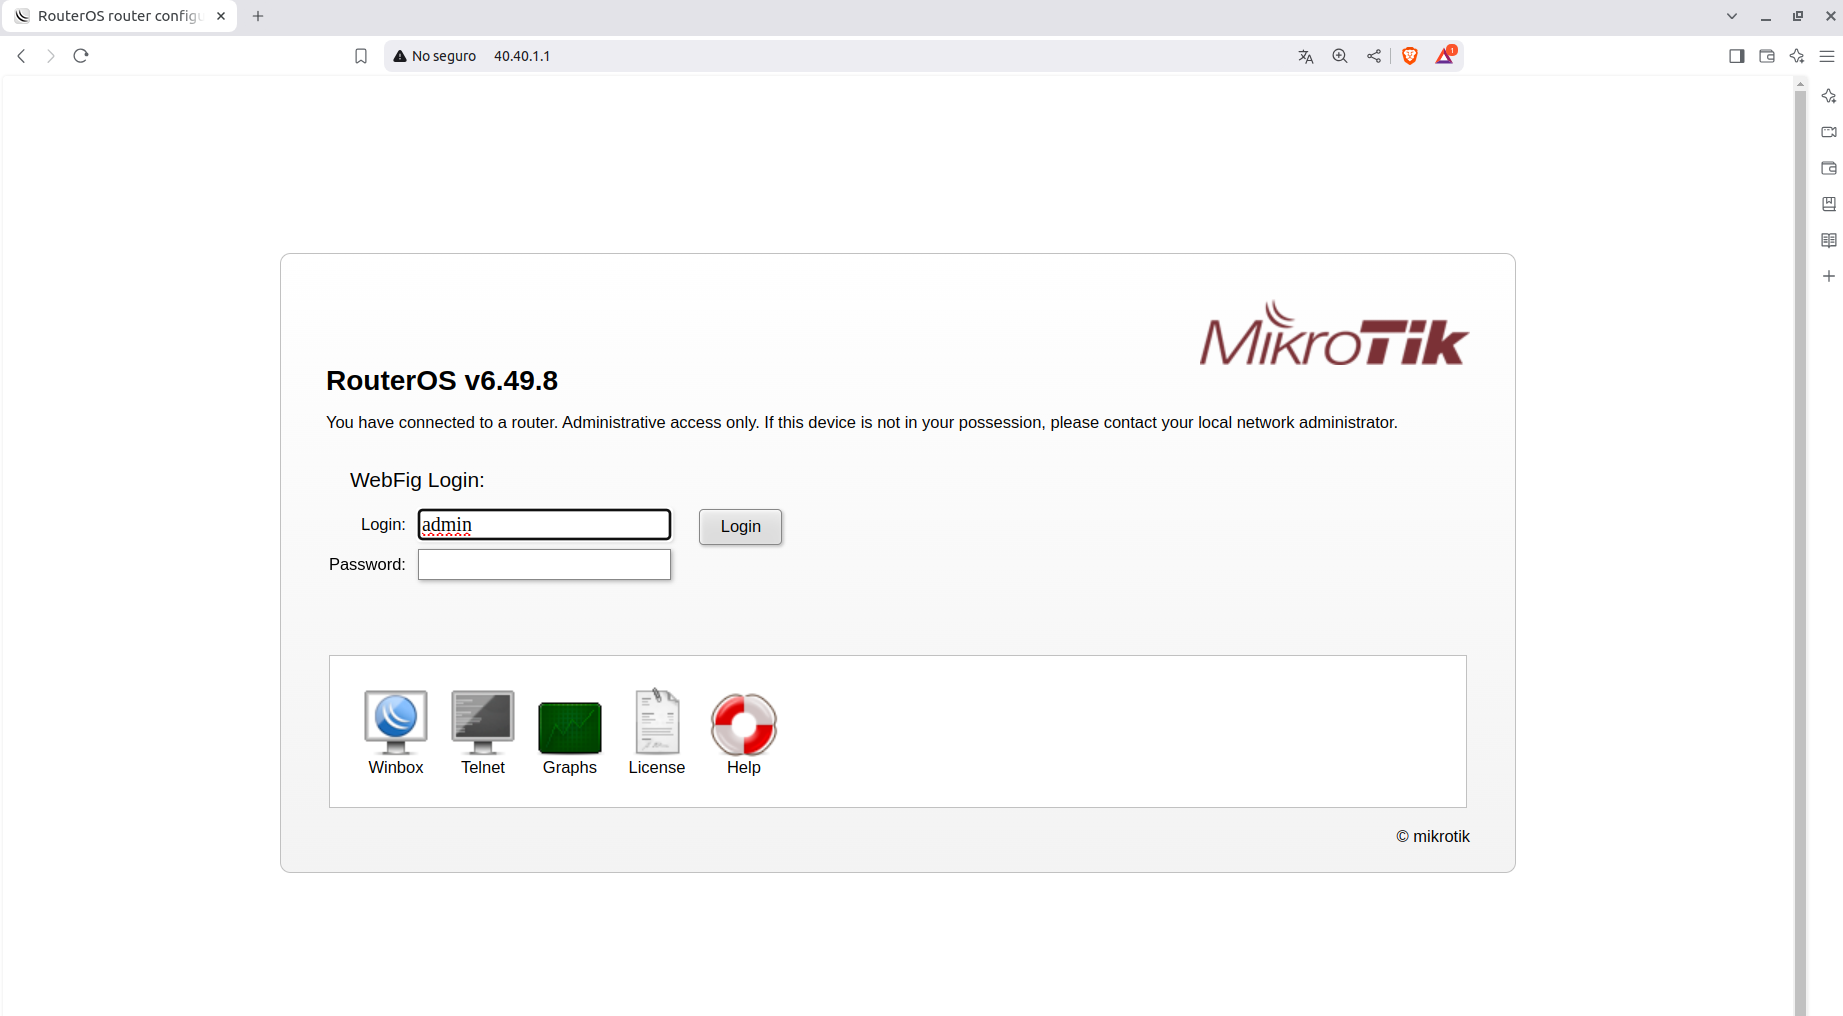
Task: Share this page via share icon
Action: click(x=1374, y=56)
